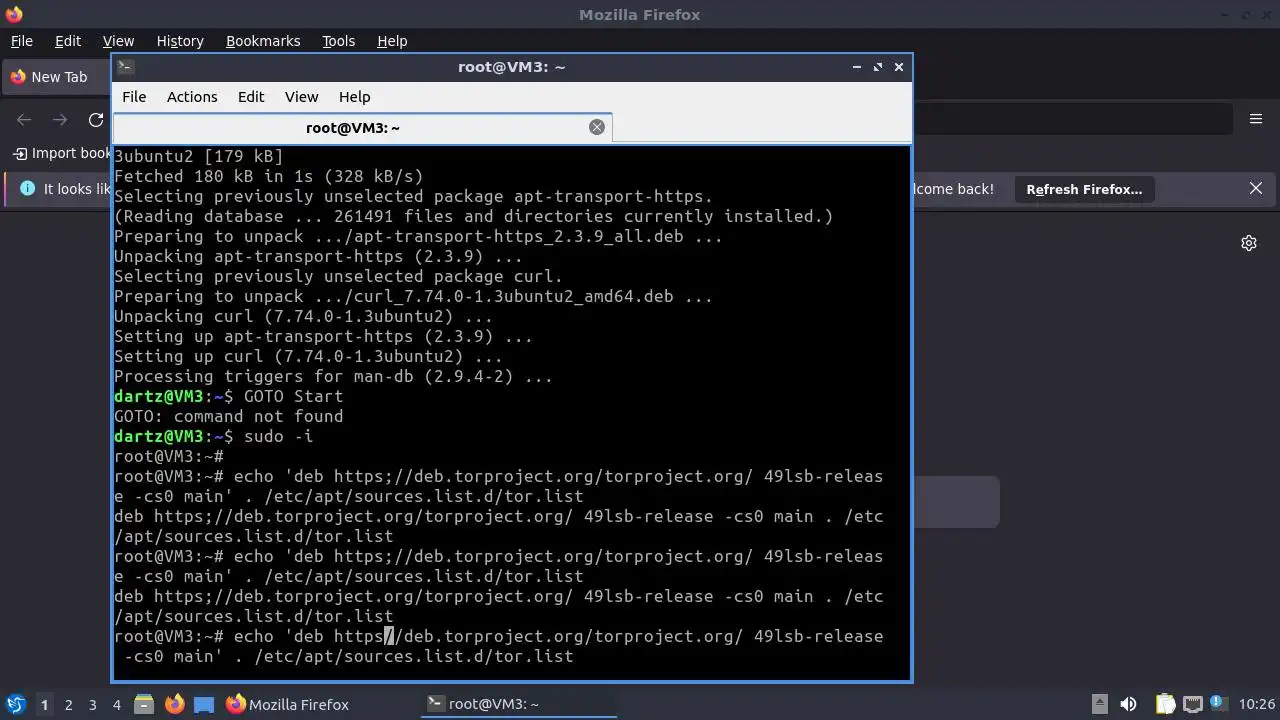
Task: Click 'Fetched 180 kB in 1s' line
Action: tap(268, 176)
